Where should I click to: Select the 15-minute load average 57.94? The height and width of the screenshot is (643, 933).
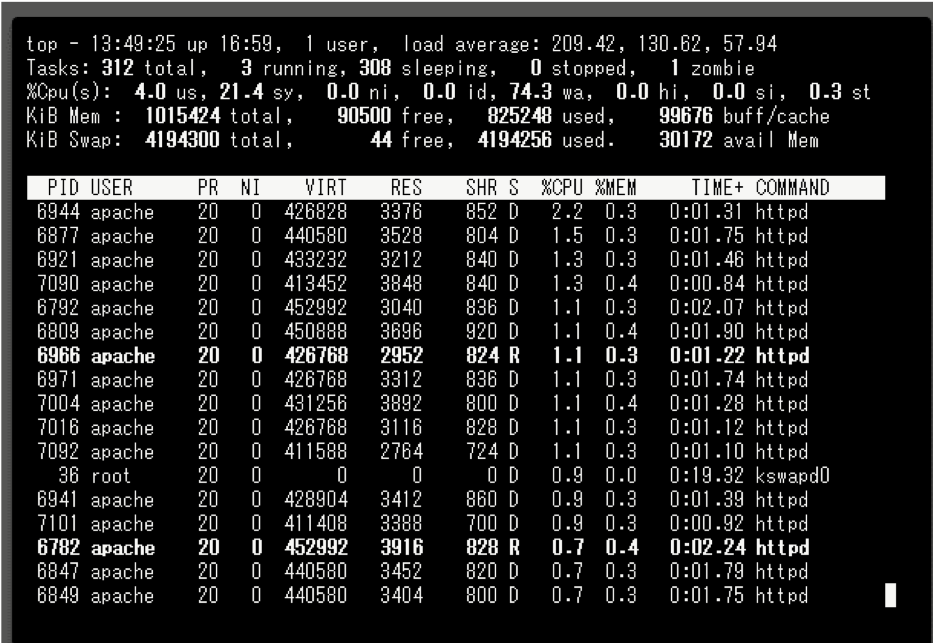click(750, 44)
